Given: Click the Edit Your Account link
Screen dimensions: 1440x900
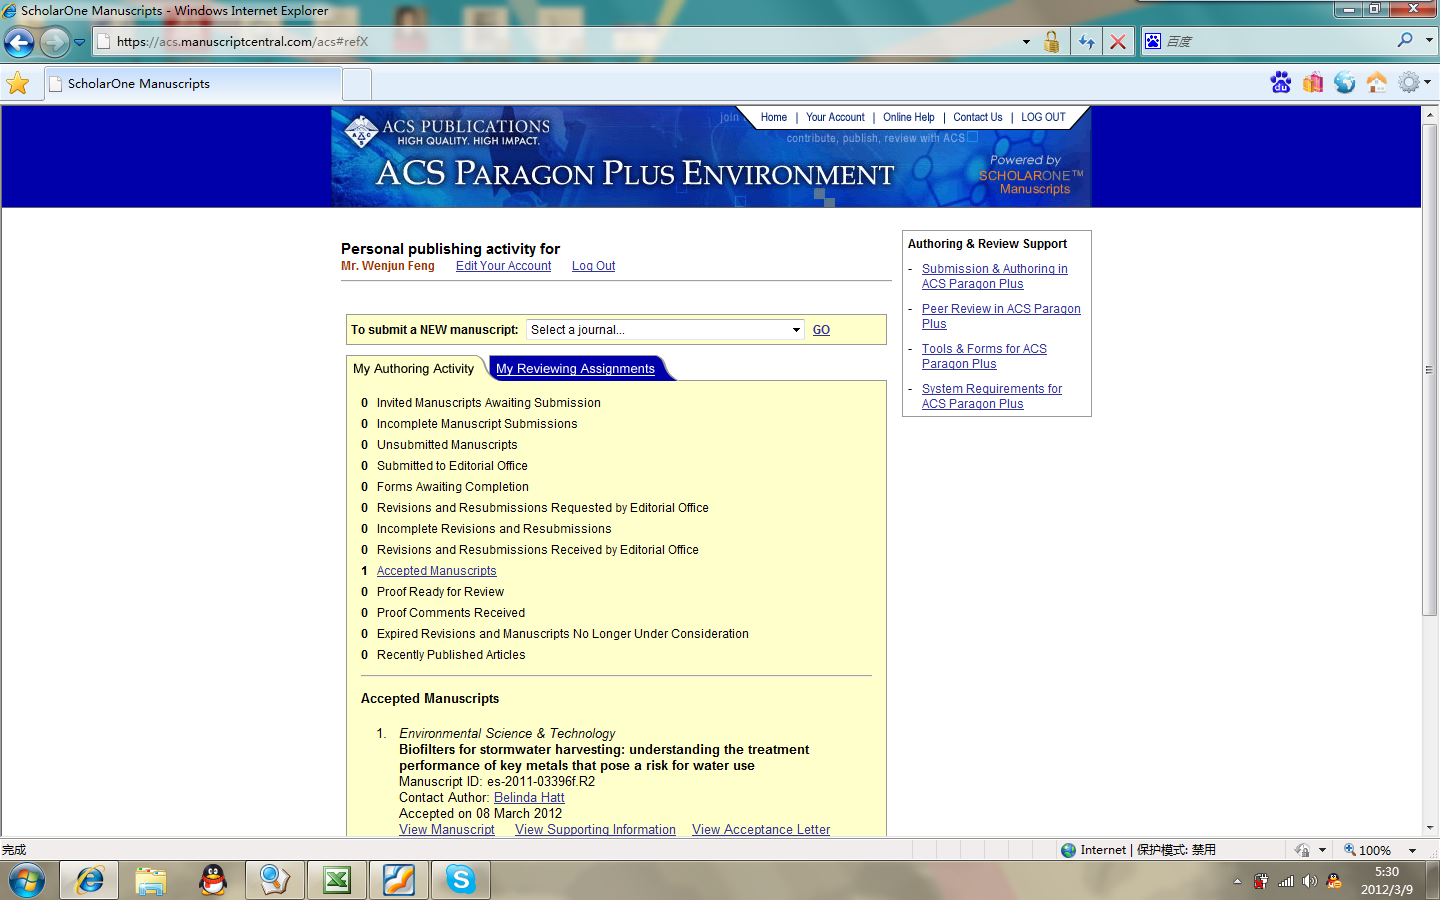Looking at the screenshot, I should click(503, 266).
